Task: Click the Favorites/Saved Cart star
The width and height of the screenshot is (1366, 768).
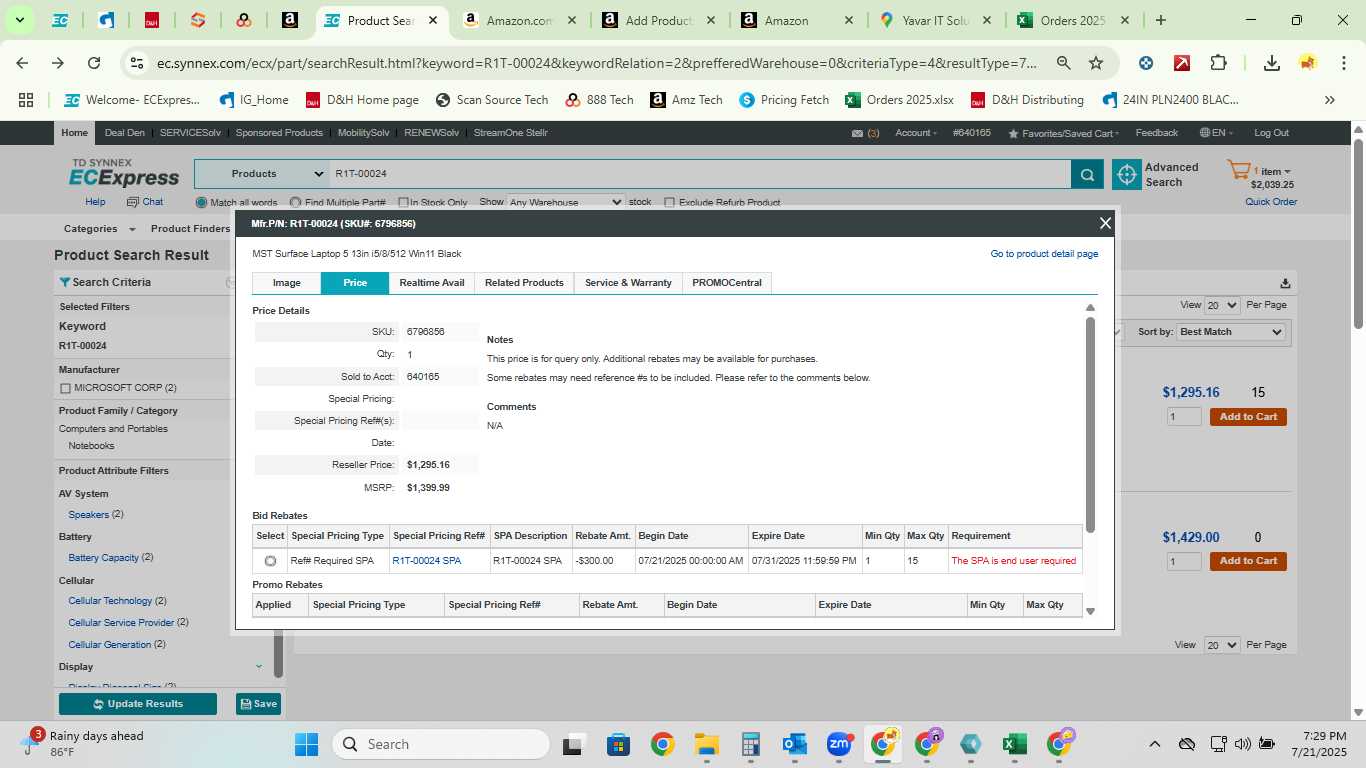Action: [x=1013, y=133]
